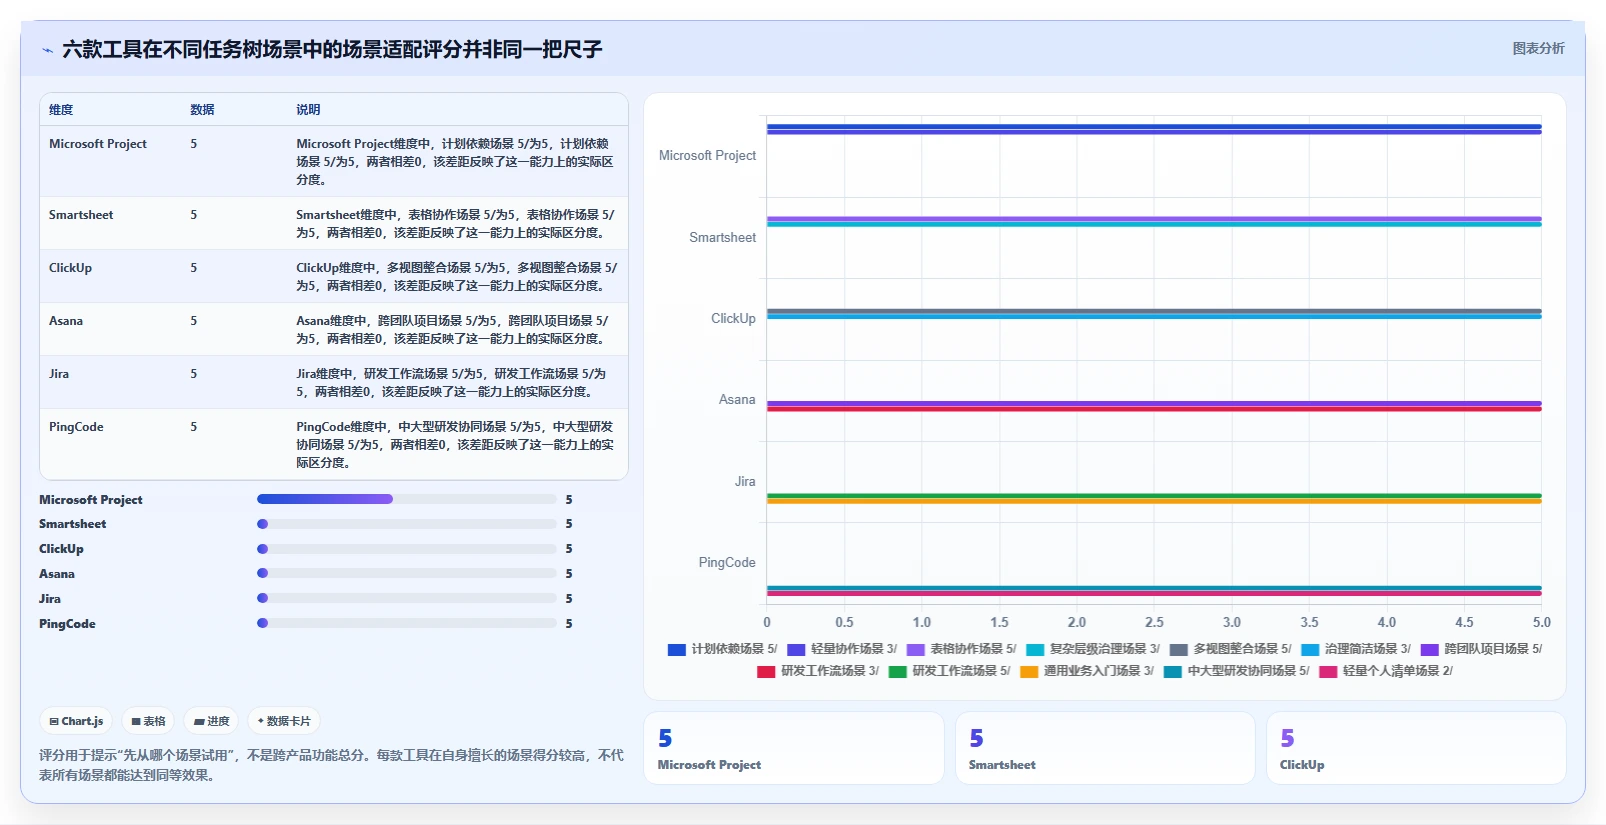Click the 图表分析 label in the header

1538,48
